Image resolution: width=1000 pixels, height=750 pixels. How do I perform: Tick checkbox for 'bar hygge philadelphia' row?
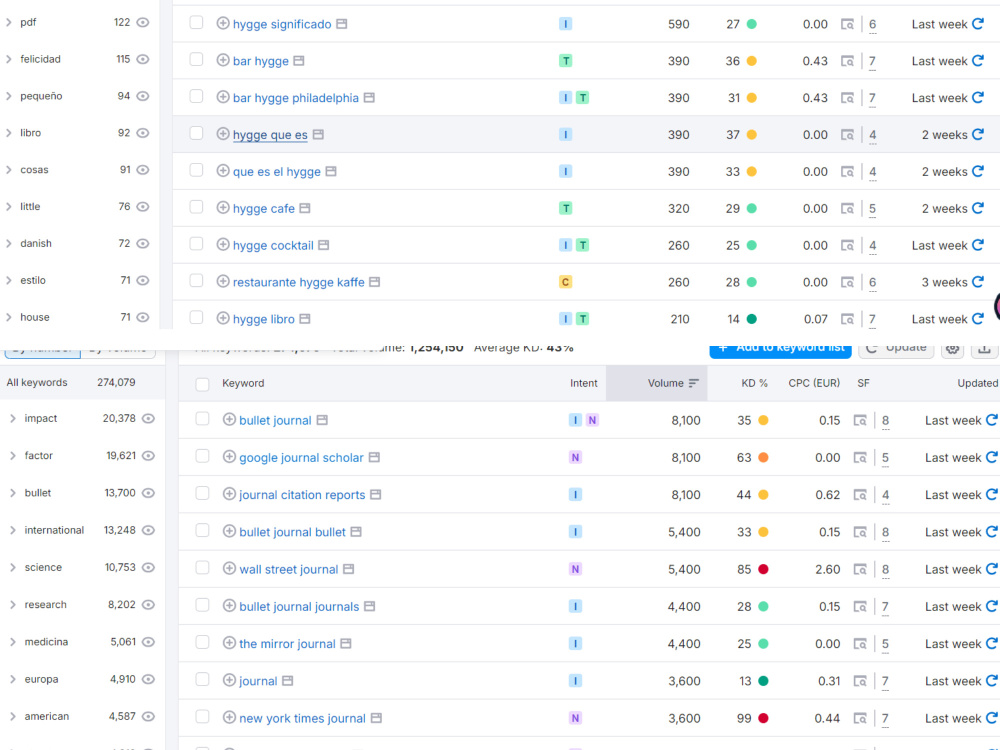click(196, 96)
